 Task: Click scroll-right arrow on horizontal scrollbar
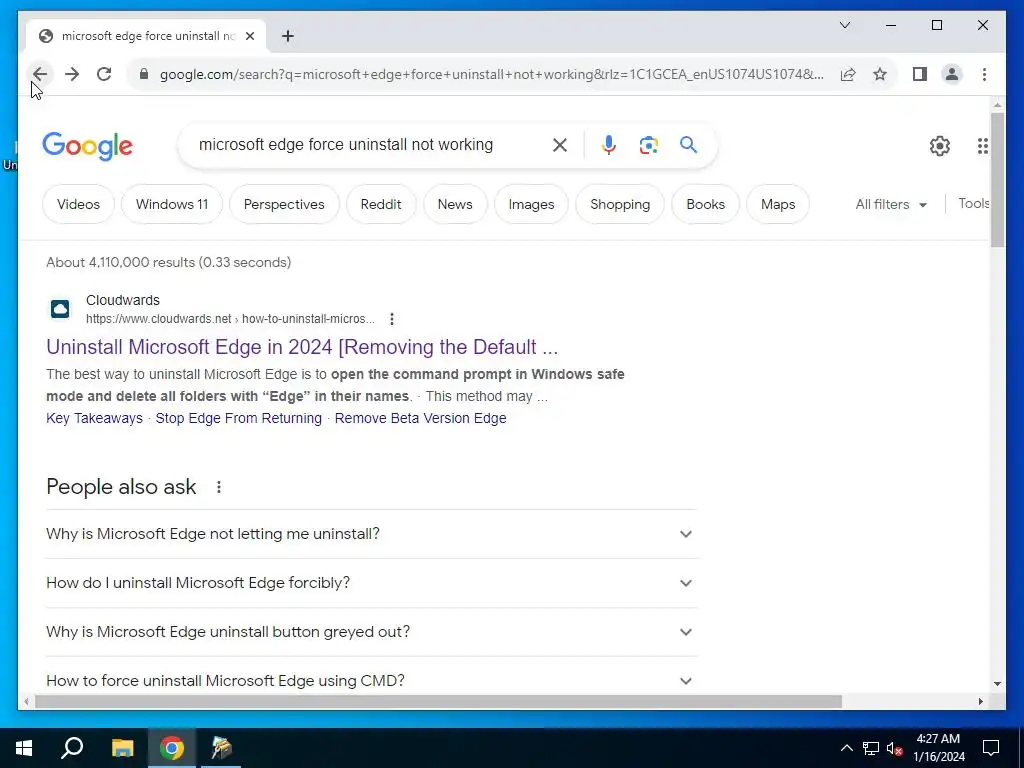(980, 701)
